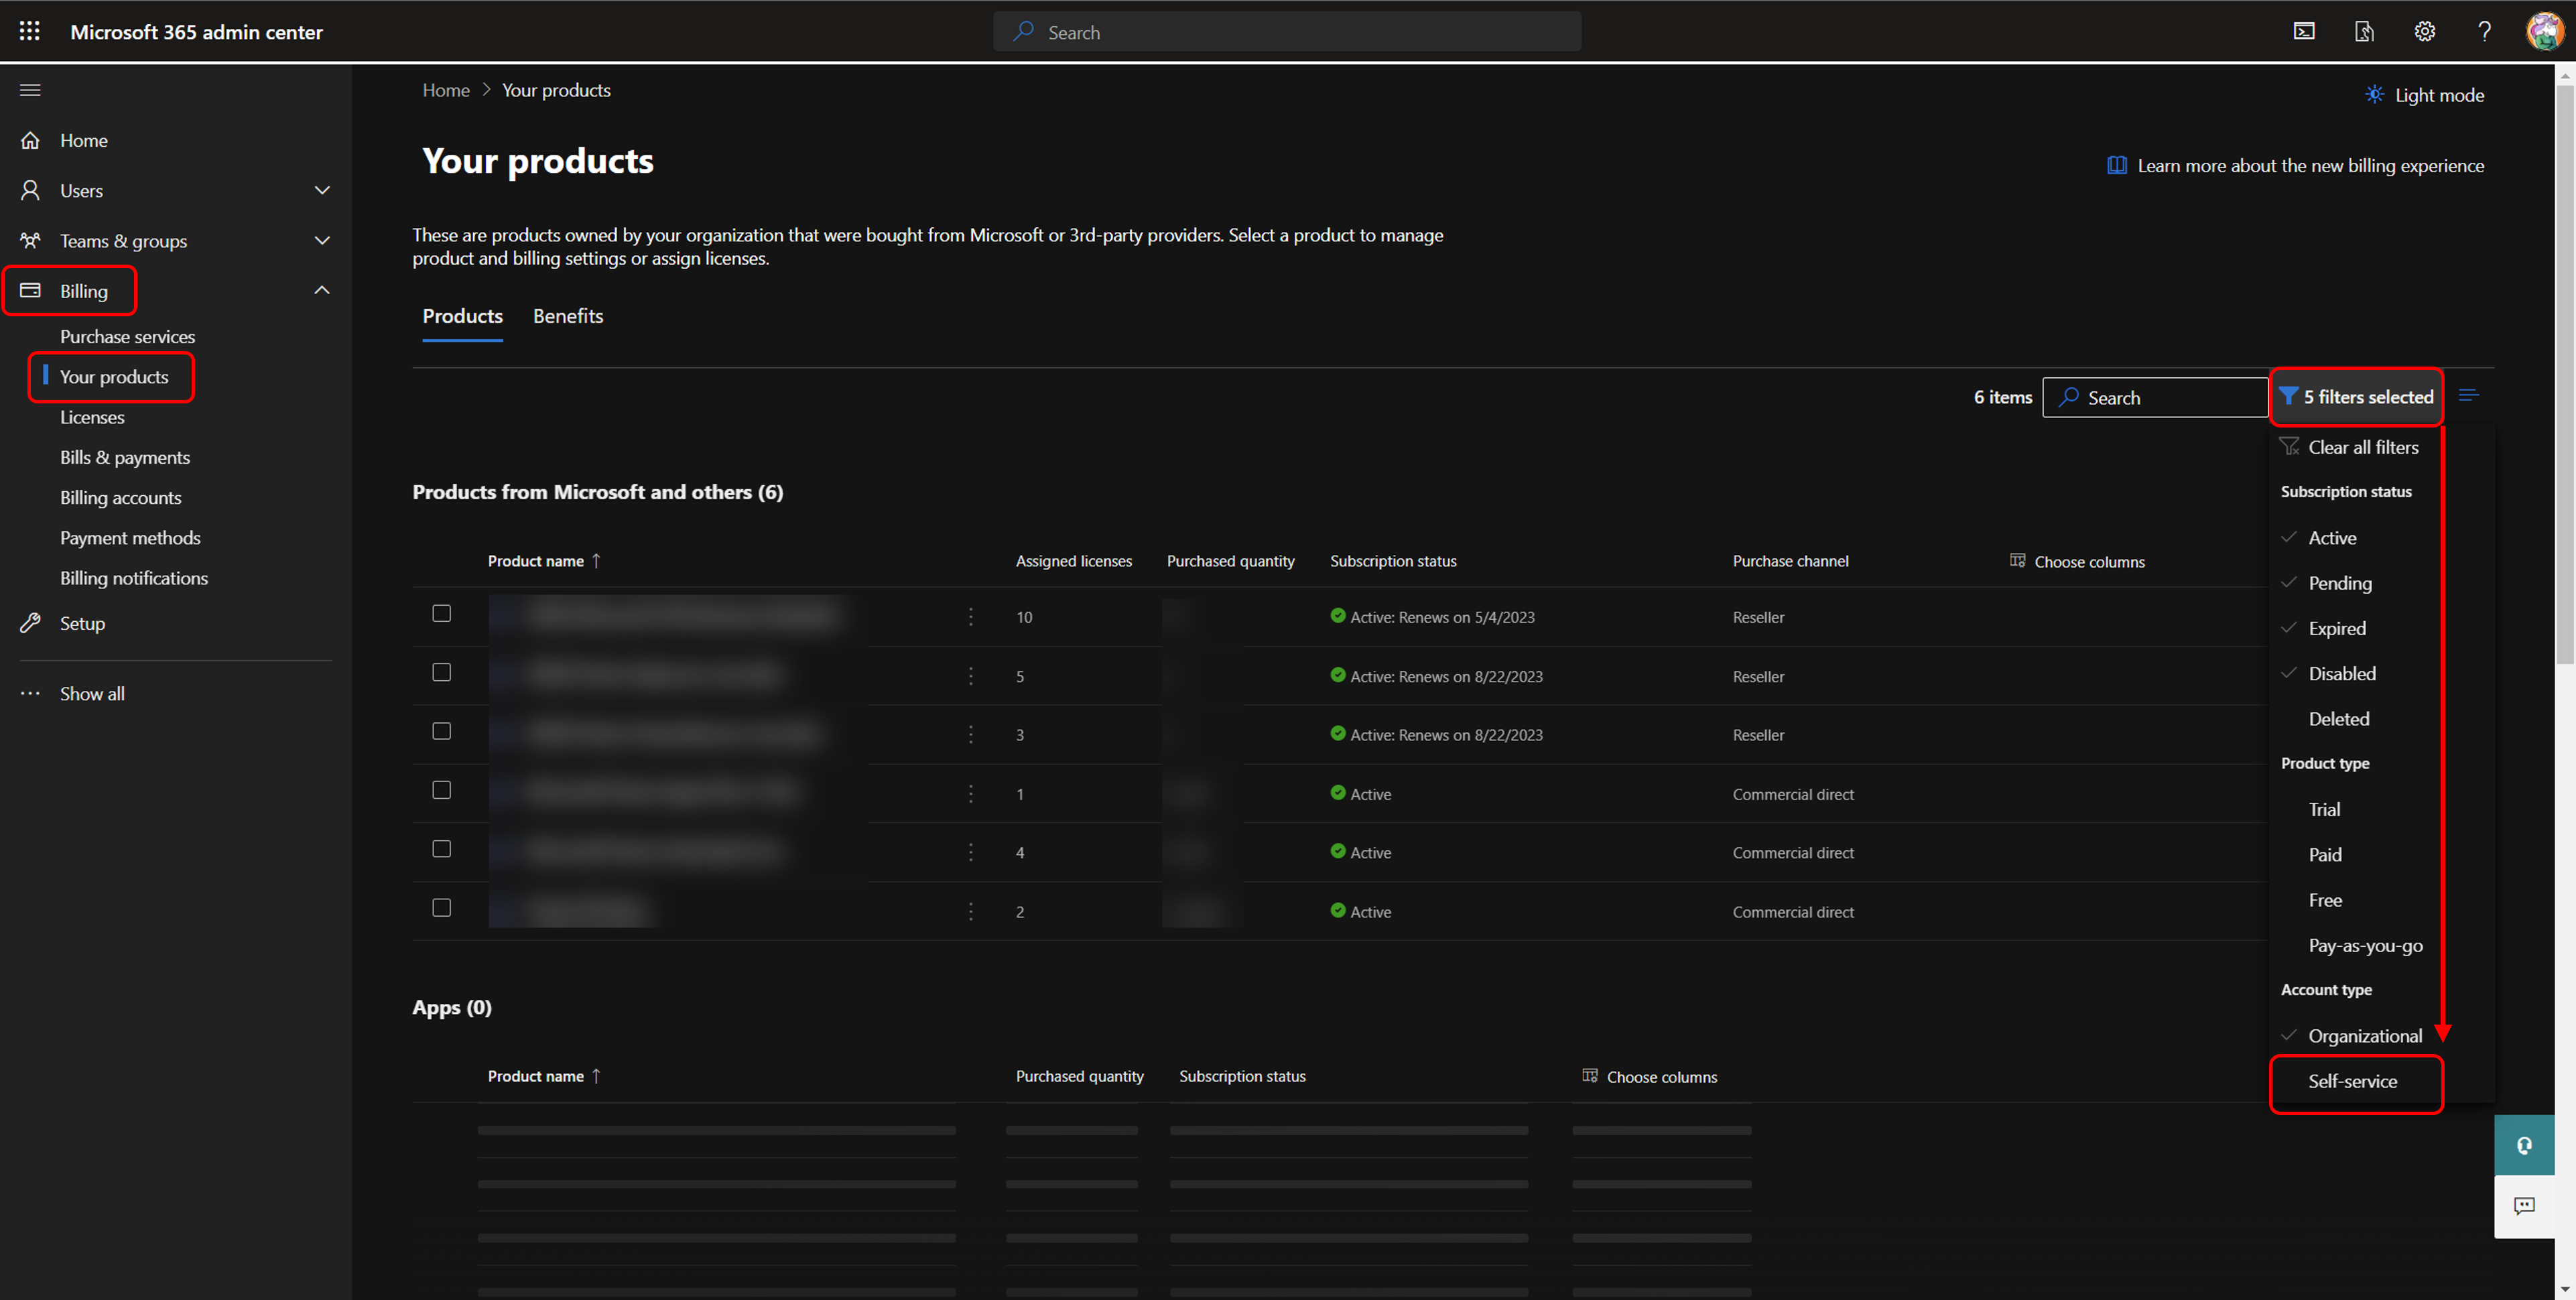Open Licenses under Billing
Image resolution: width=2576 pixels, height=1300 pixels.
92,417
